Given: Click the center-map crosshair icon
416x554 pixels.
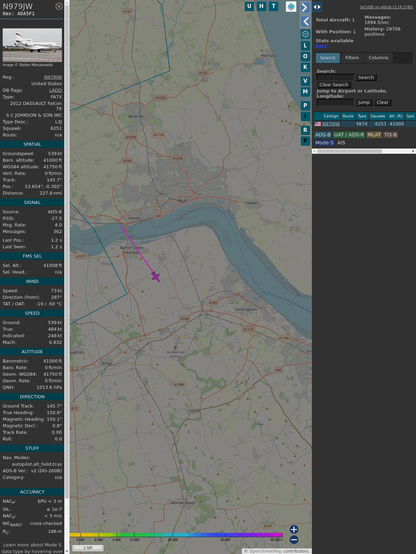Looking at the screenshot, I should 305,34.
